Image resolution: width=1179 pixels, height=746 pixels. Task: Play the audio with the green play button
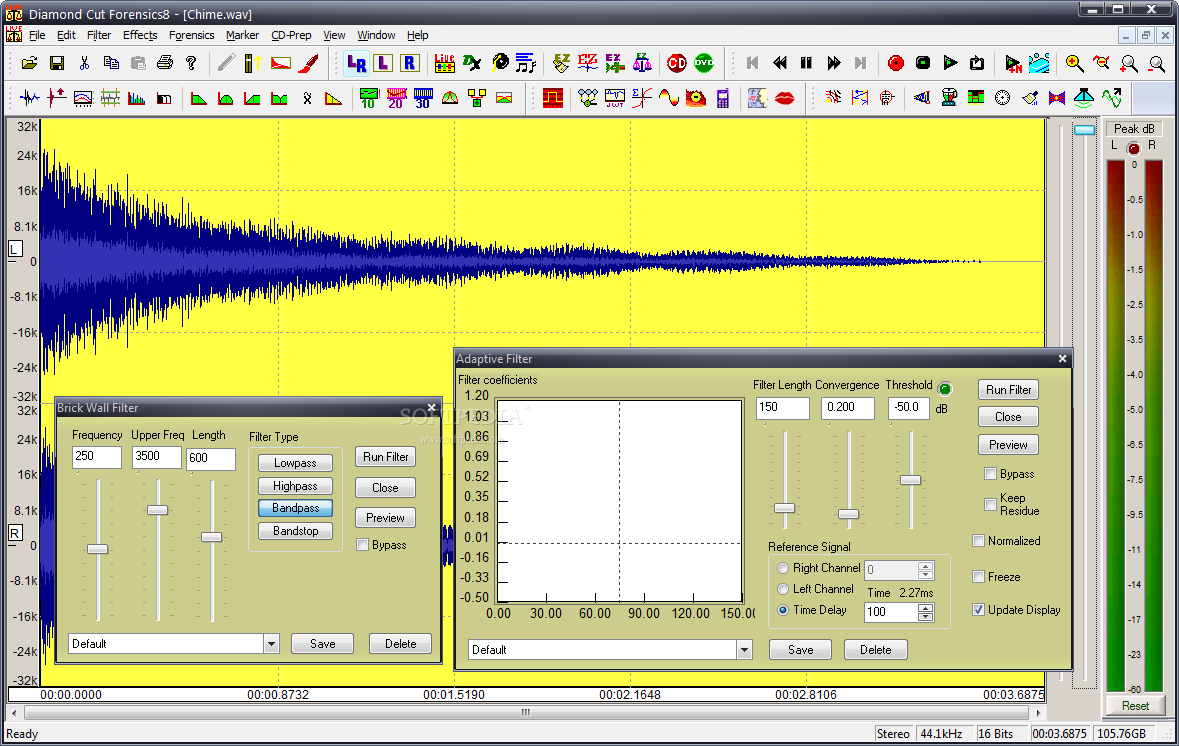pyautogui.click(x=950, y=63)
